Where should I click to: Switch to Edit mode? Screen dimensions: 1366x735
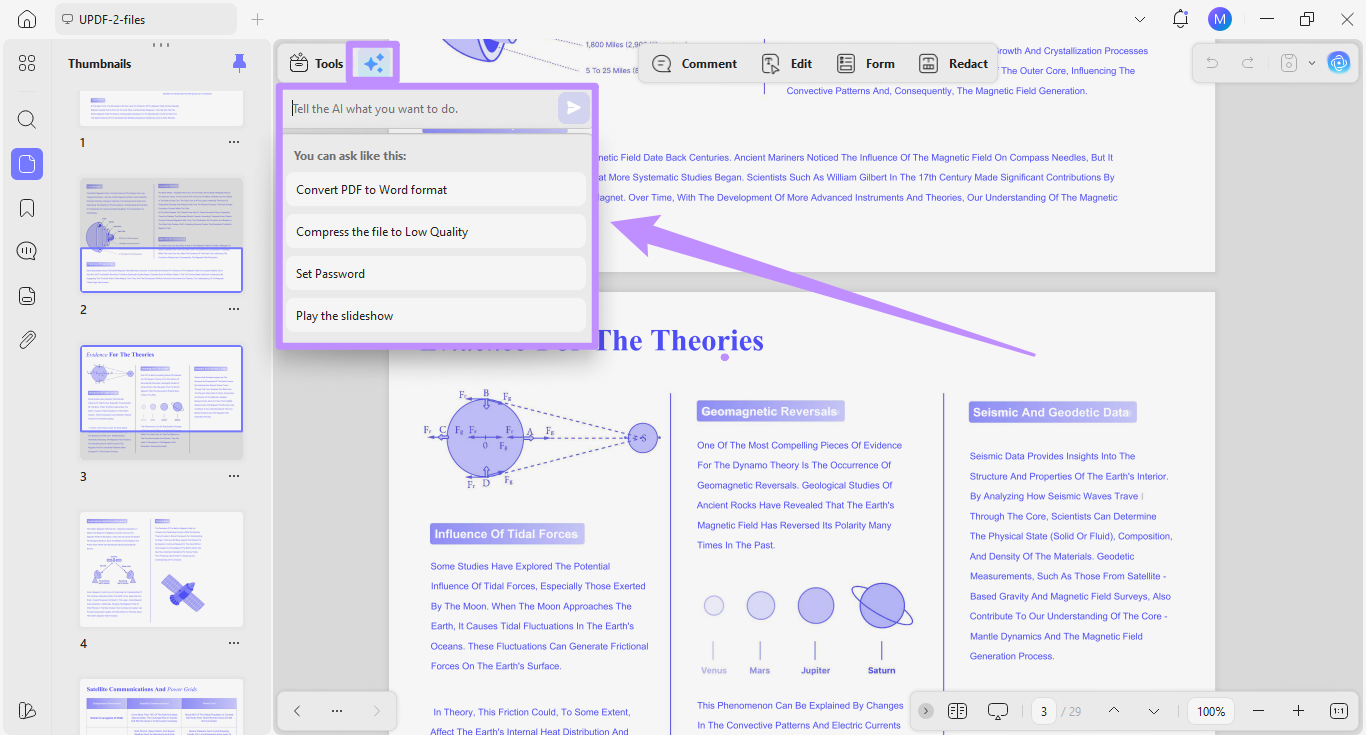(787, 63)
